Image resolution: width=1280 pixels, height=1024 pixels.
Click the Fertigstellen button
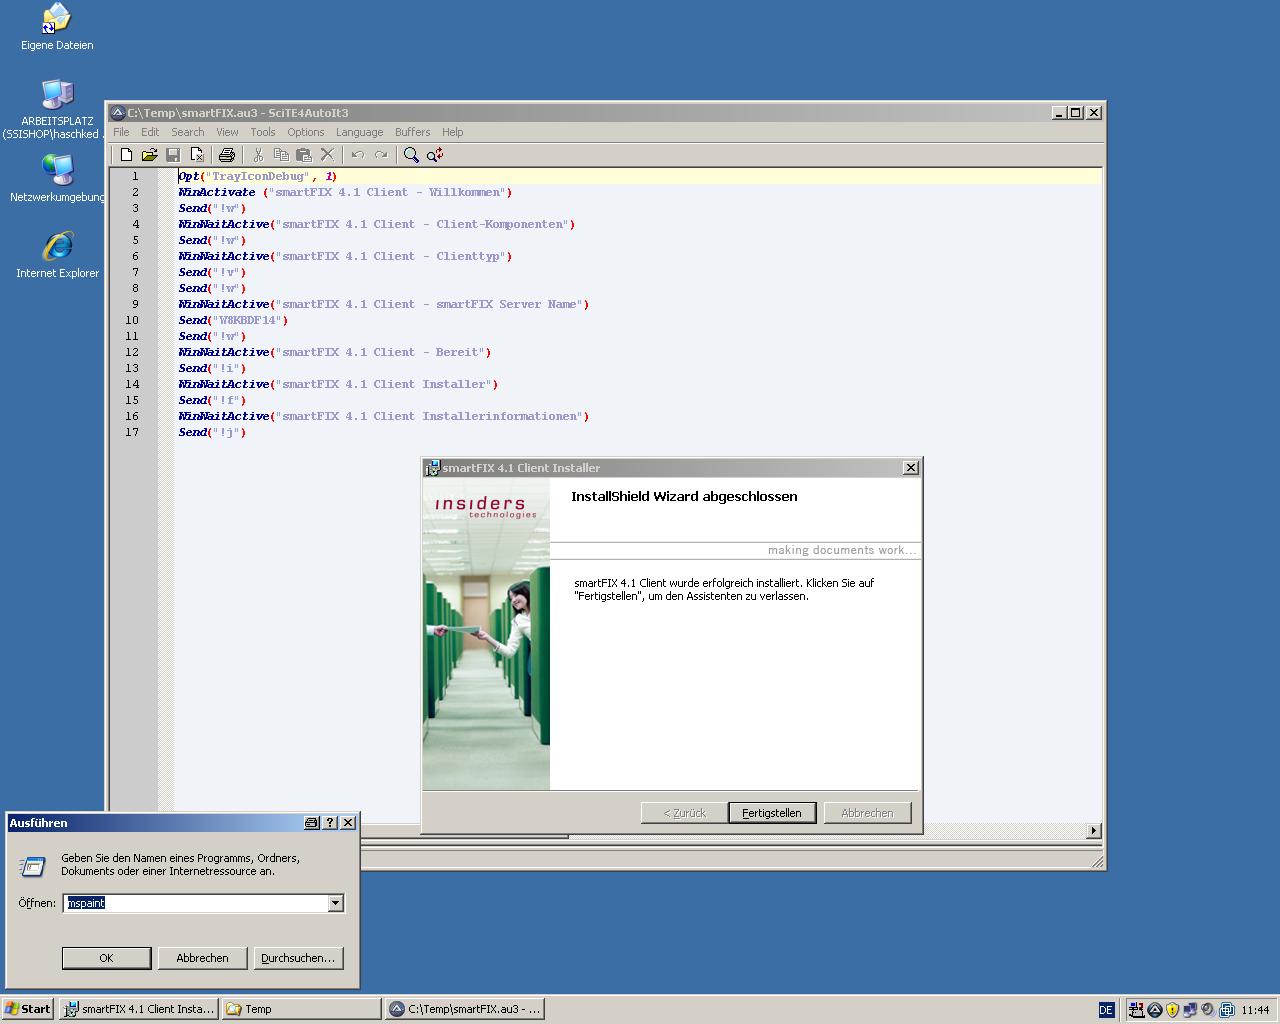click(x=772, y=813)
